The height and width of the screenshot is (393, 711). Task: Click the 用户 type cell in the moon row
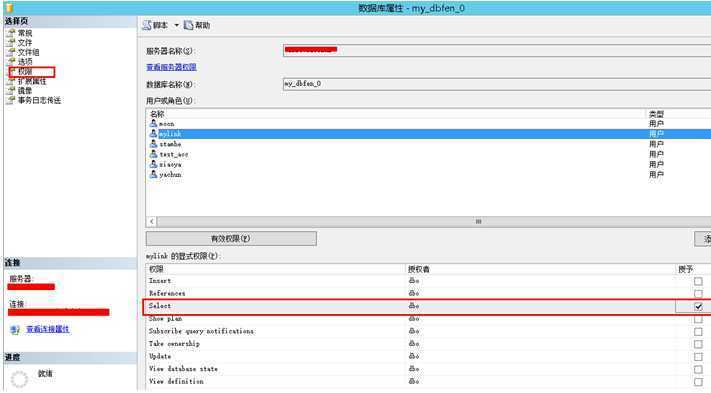coord(656,124)
